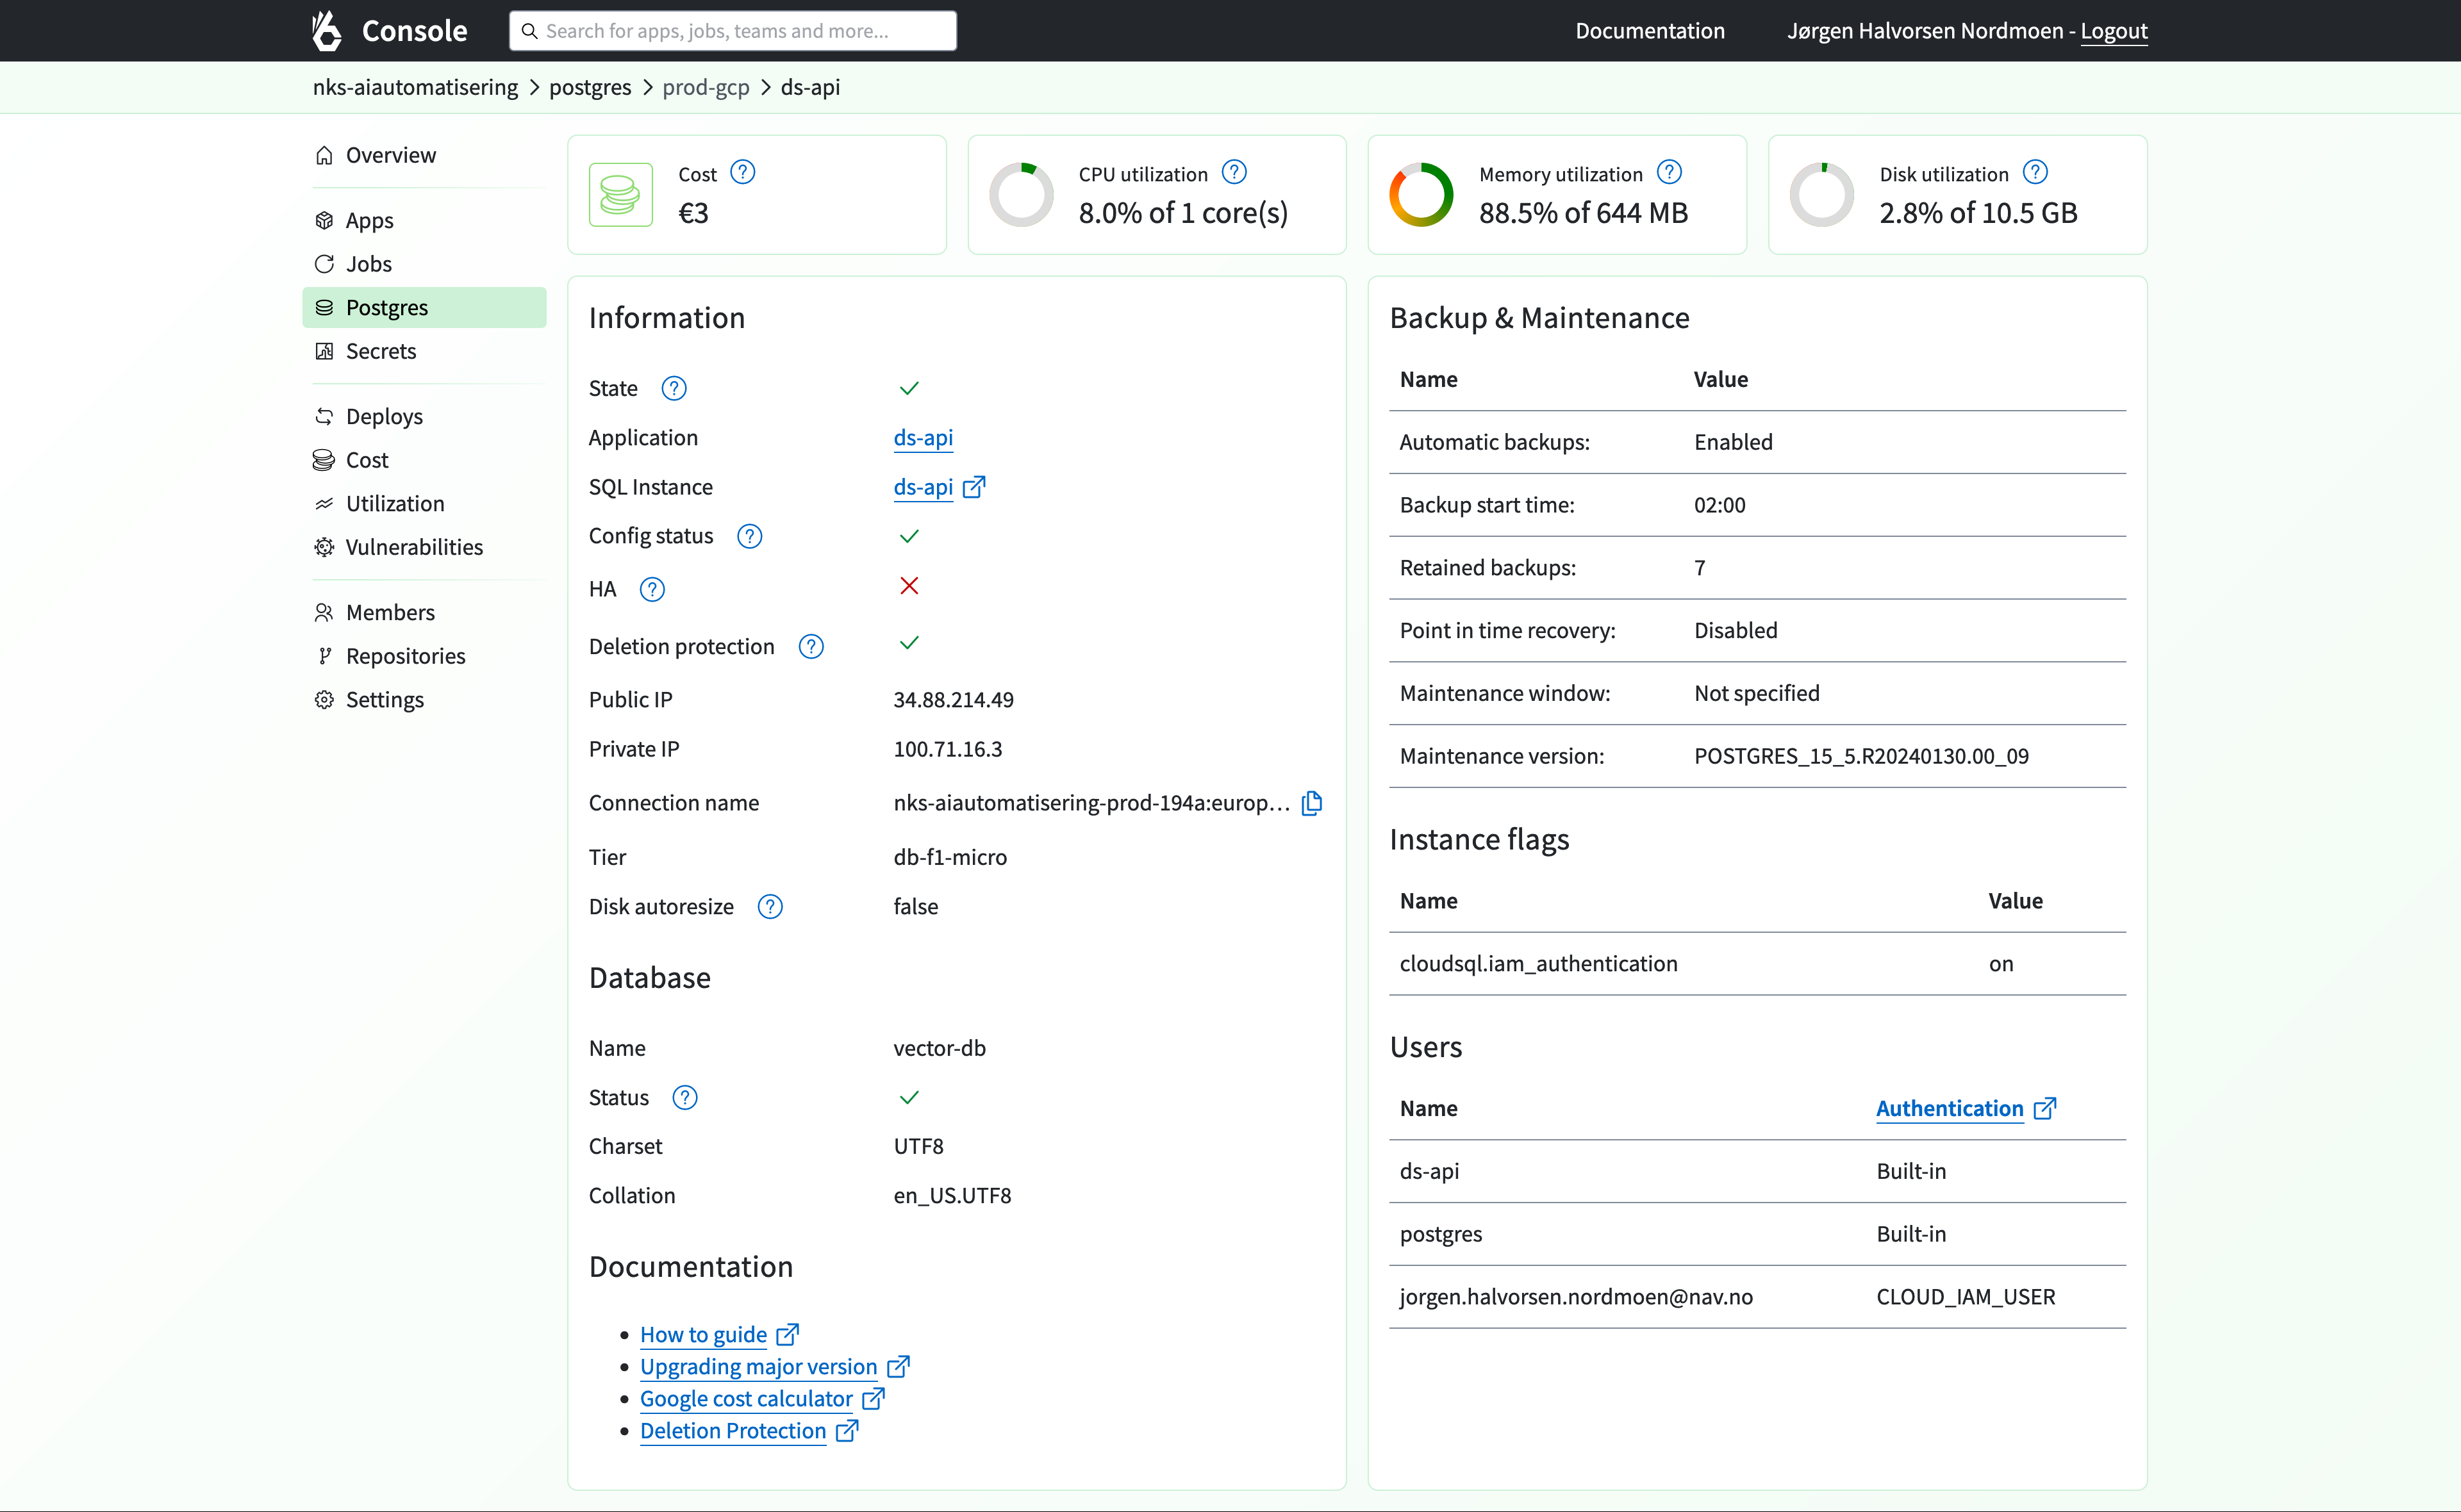
Task: Click the Console logo icon
Action: 326,30
